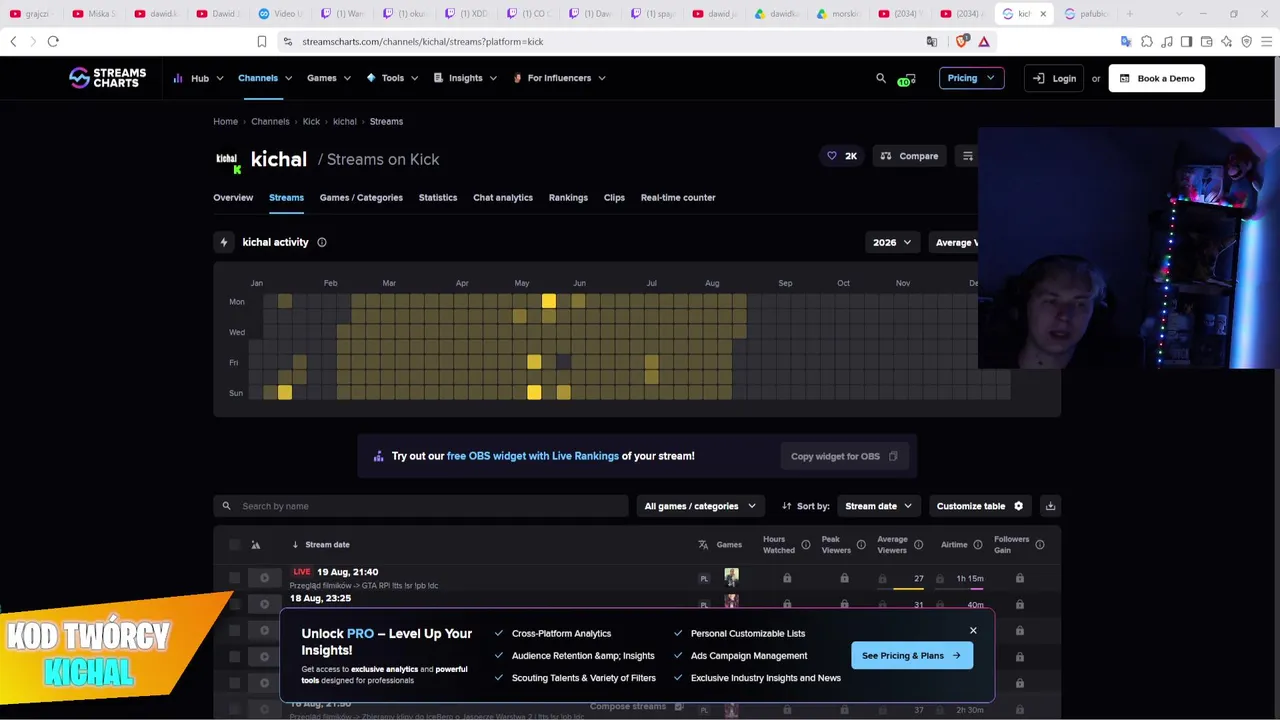Click the Streams Charts logo

[x=107, y=78]
